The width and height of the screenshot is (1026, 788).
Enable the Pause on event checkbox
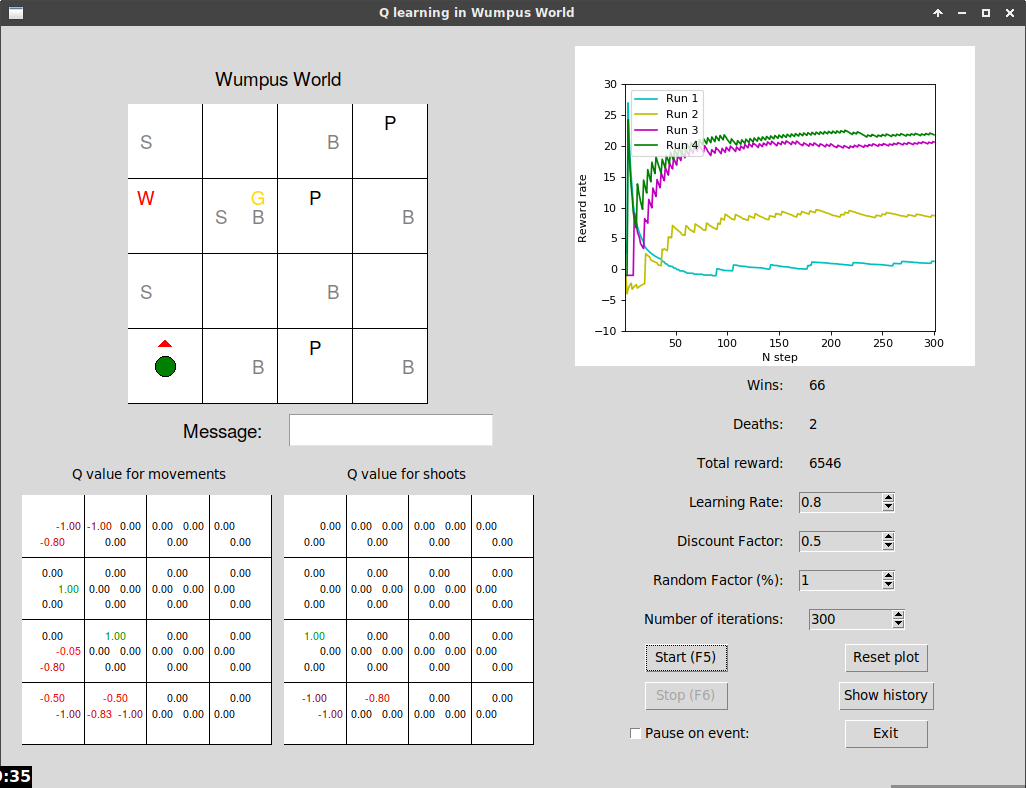[635, 733]
